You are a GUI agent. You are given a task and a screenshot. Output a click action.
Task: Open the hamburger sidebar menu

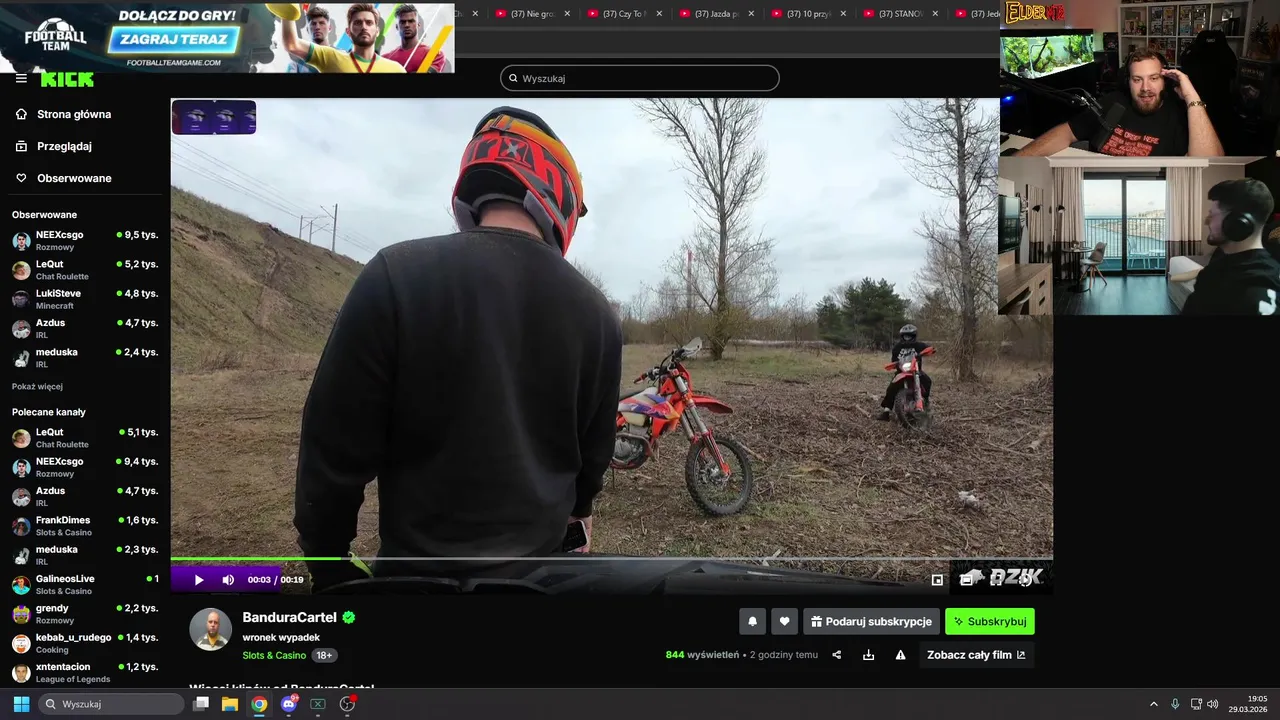(21, 78)
